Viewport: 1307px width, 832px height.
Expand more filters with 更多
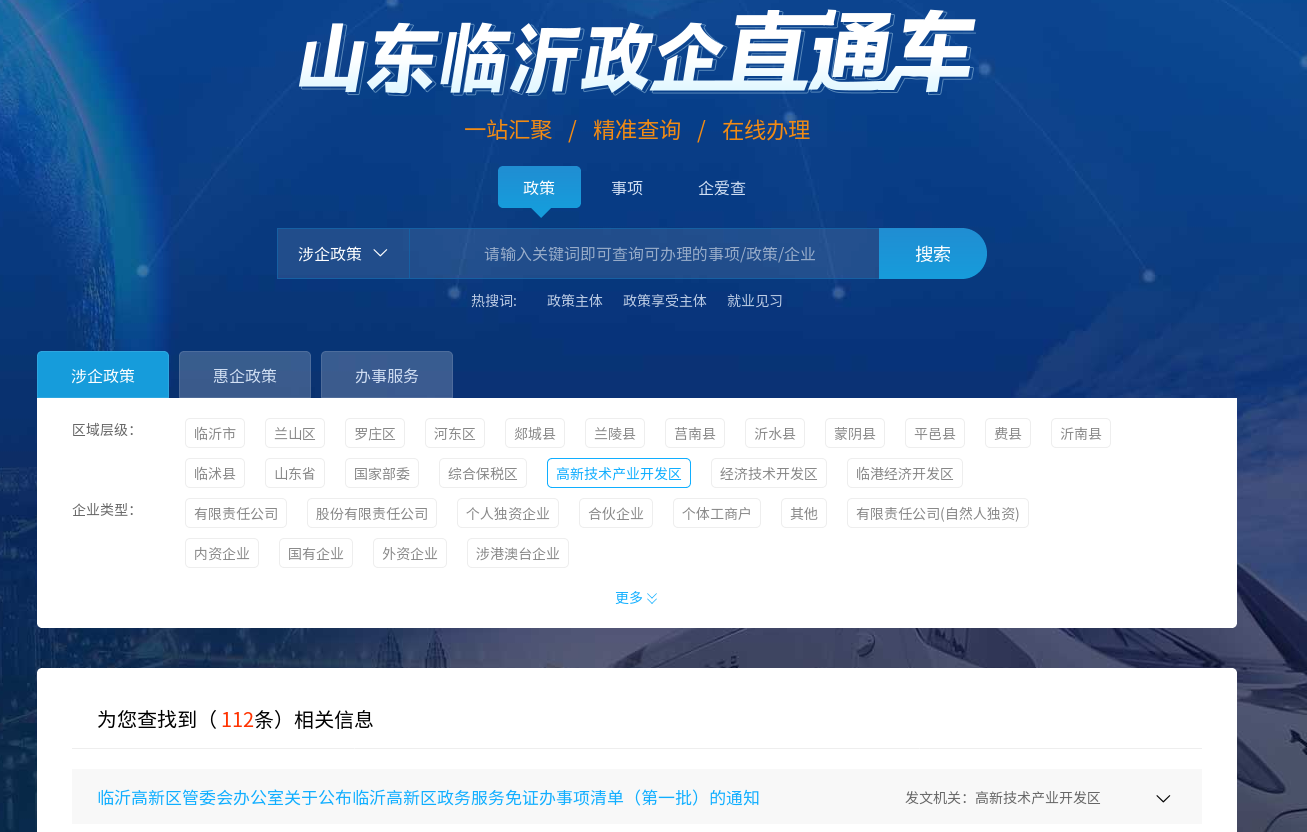[x=636, y=598]
